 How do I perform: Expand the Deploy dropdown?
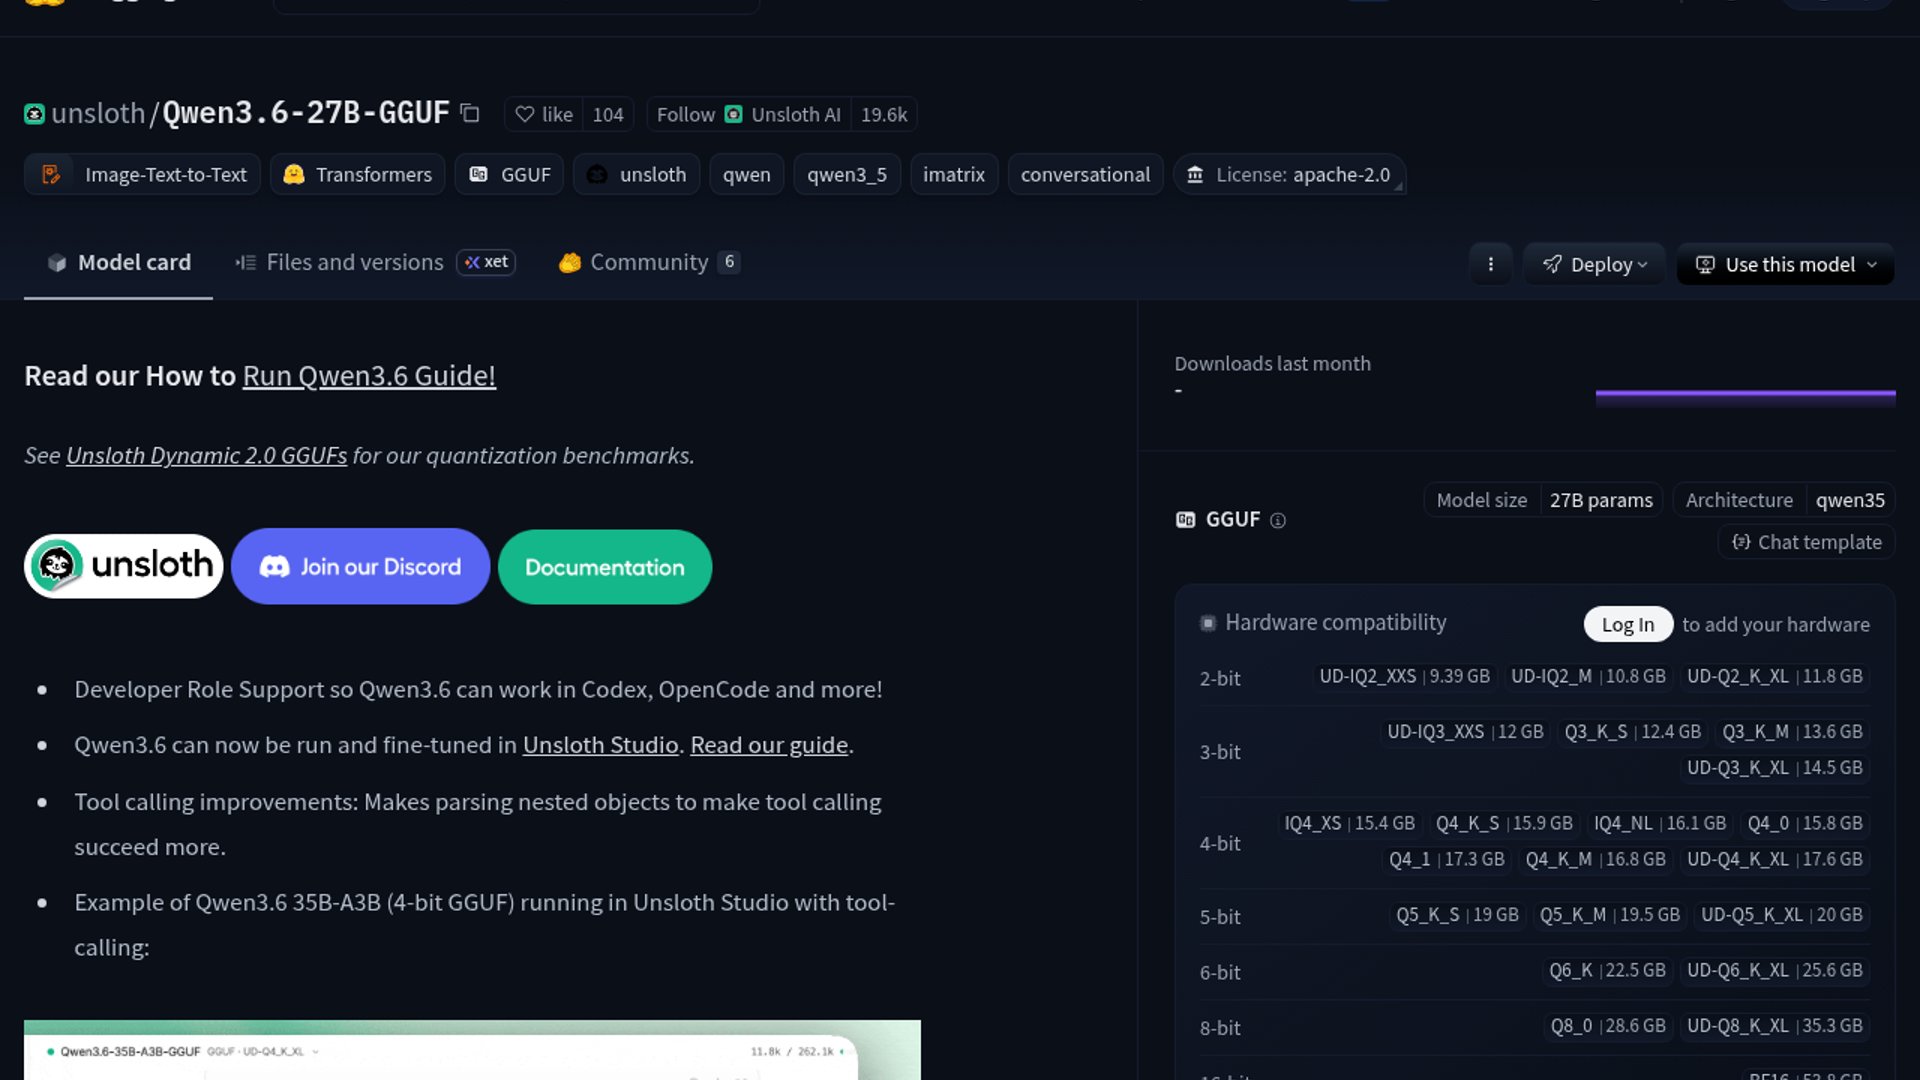click(1594, 264)
